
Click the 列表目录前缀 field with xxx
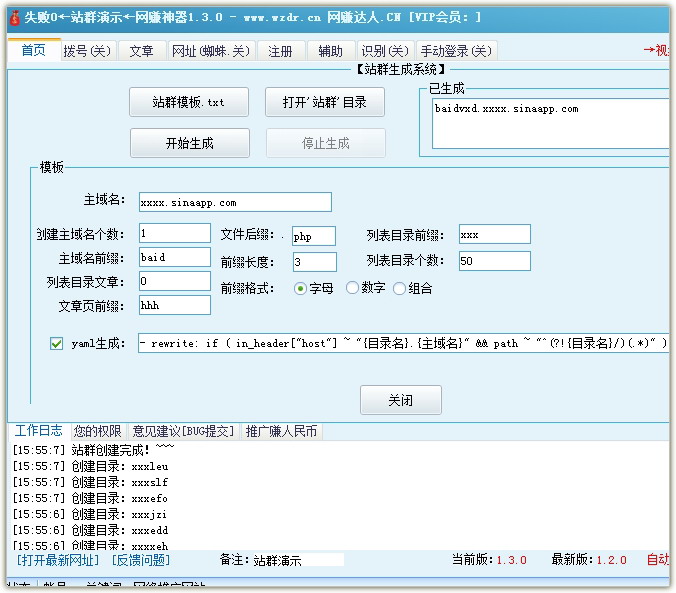click(x=494, y=234)
